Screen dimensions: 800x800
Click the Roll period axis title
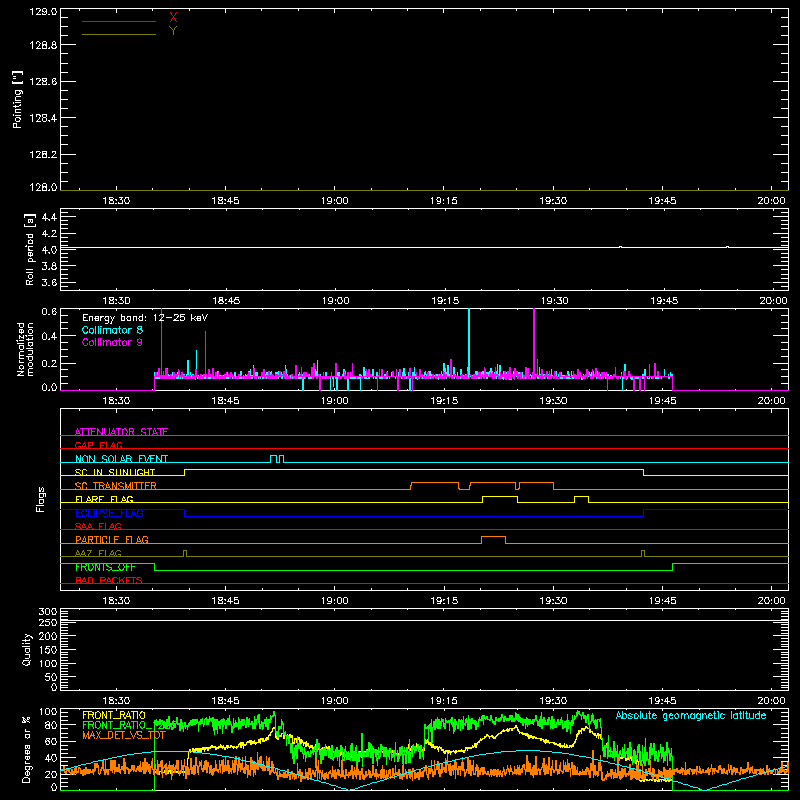click(x=30, y=249)
